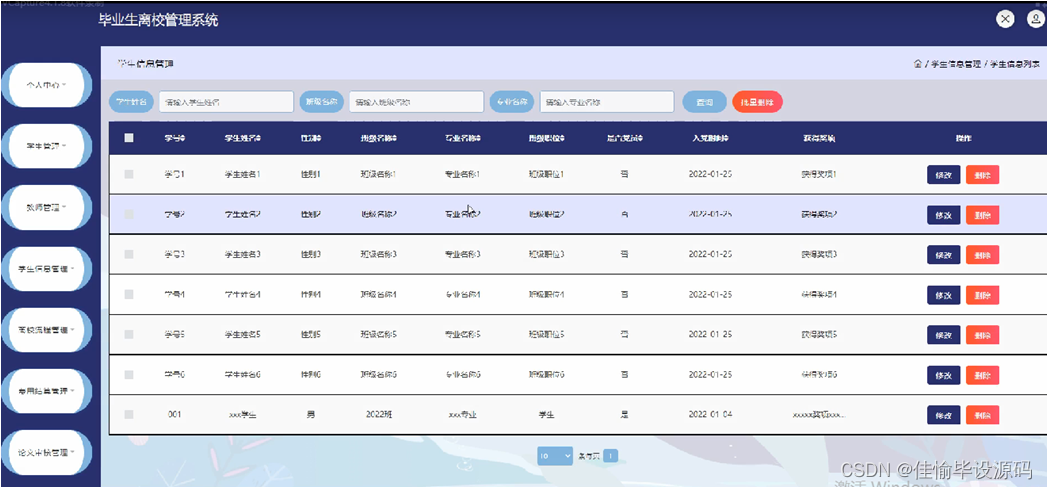Click 修改 for row 学号3
1047x489 pixels.
[x=944, y=255]
